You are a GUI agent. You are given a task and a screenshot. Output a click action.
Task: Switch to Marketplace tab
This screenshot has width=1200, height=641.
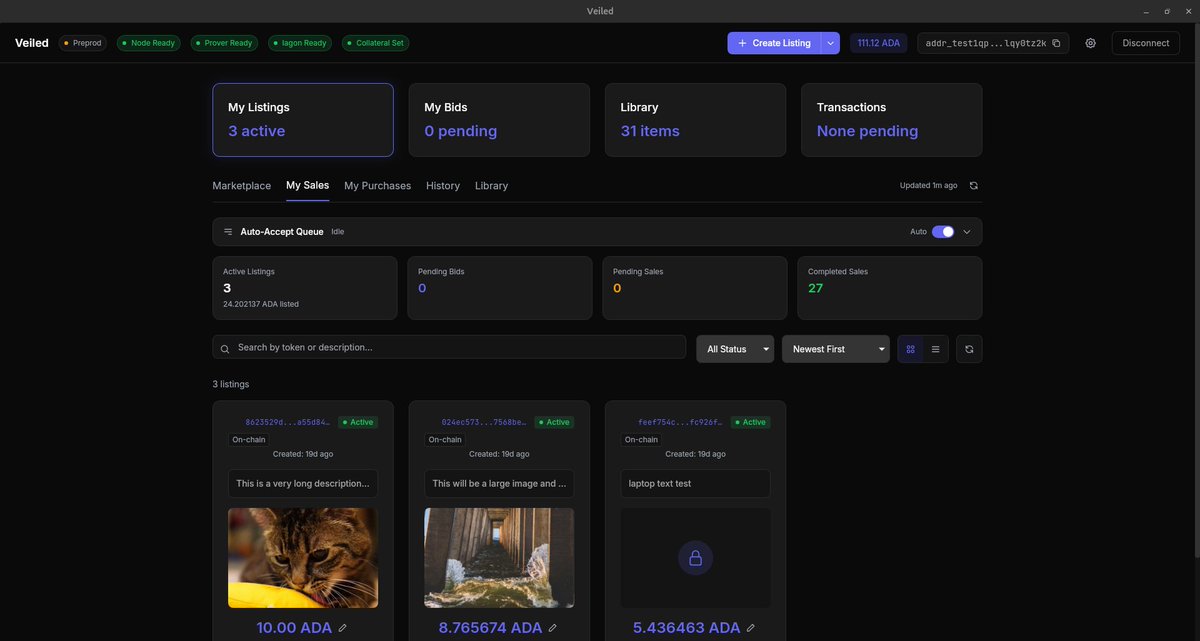pyautogui.click(x=242, y=186)
